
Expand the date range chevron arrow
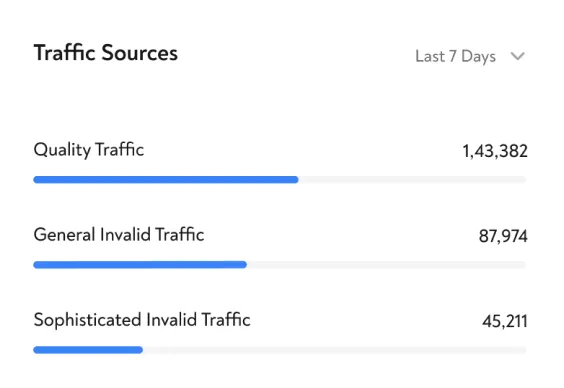tap(518, 56)
